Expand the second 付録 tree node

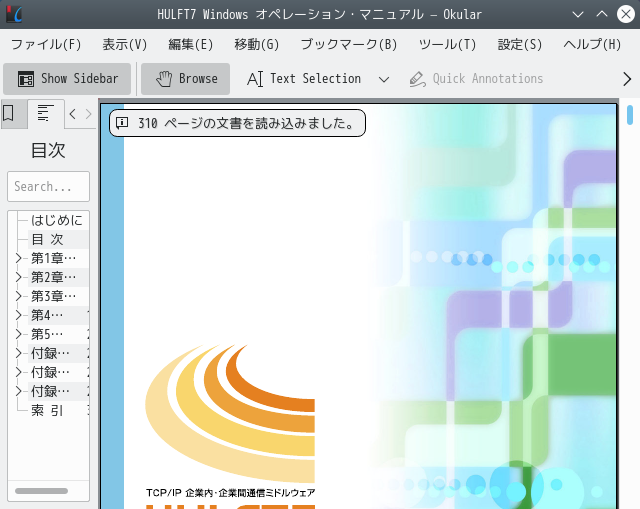[x=18, y=372]
